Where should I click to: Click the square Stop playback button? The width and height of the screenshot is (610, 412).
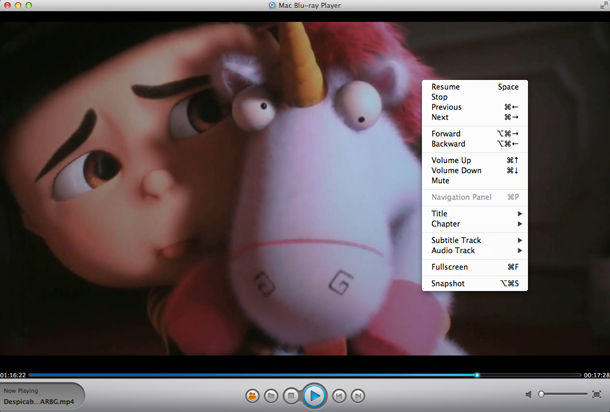click(x=291, y=396)
